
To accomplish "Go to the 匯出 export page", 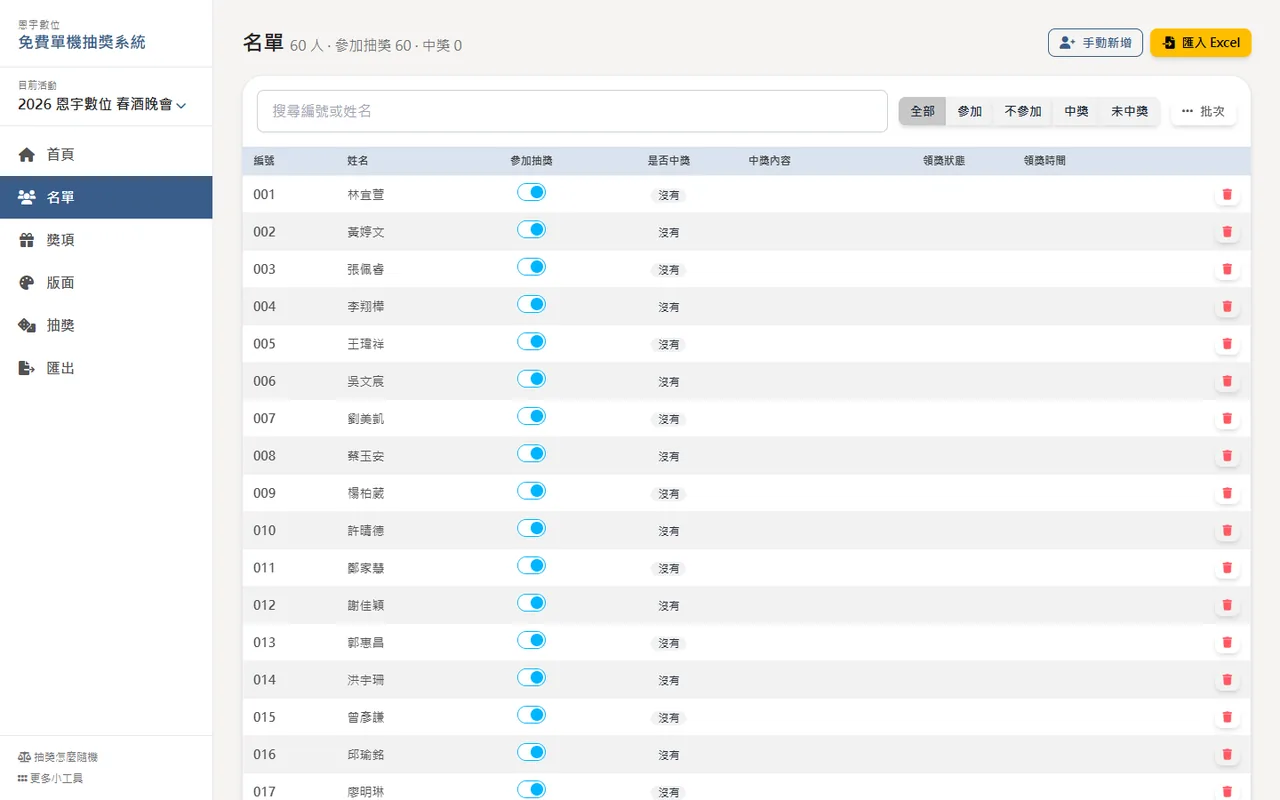I will click(106, 368).
